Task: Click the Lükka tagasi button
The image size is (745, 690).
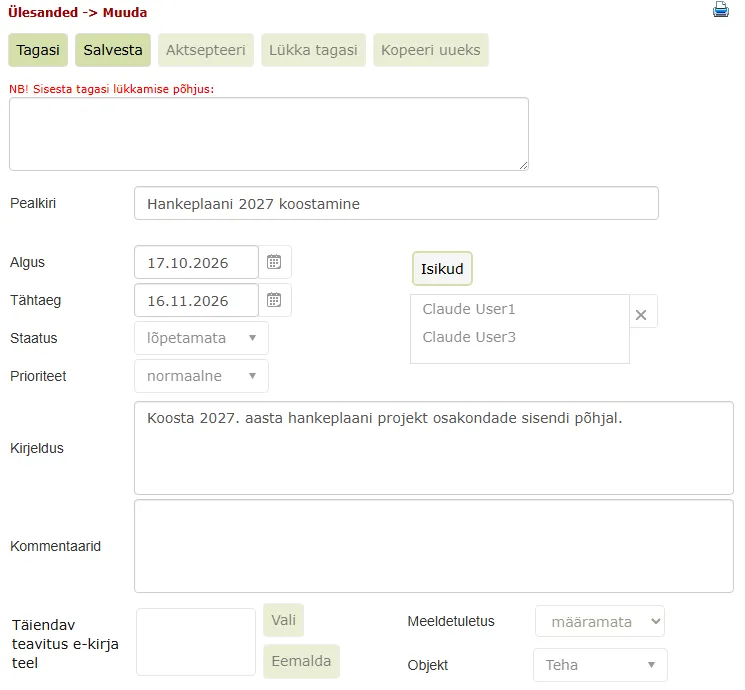Action: [x=313, y=50]
